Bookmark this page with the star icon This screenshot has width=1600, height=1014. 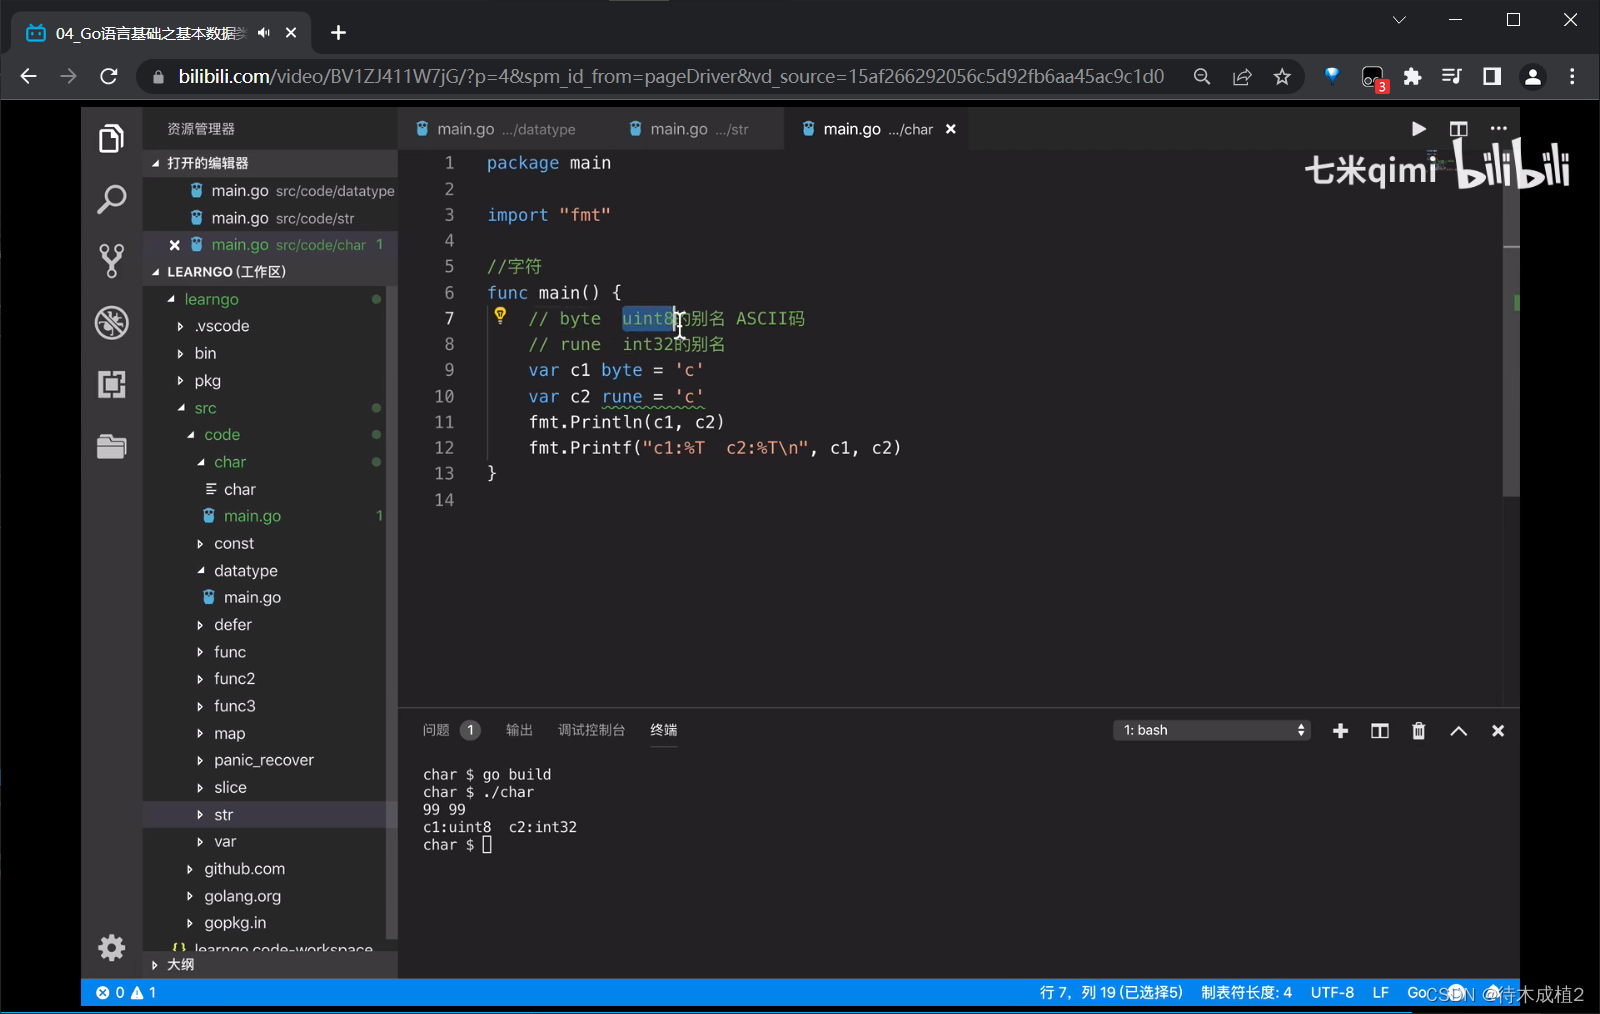click(x=1282, y=77)
